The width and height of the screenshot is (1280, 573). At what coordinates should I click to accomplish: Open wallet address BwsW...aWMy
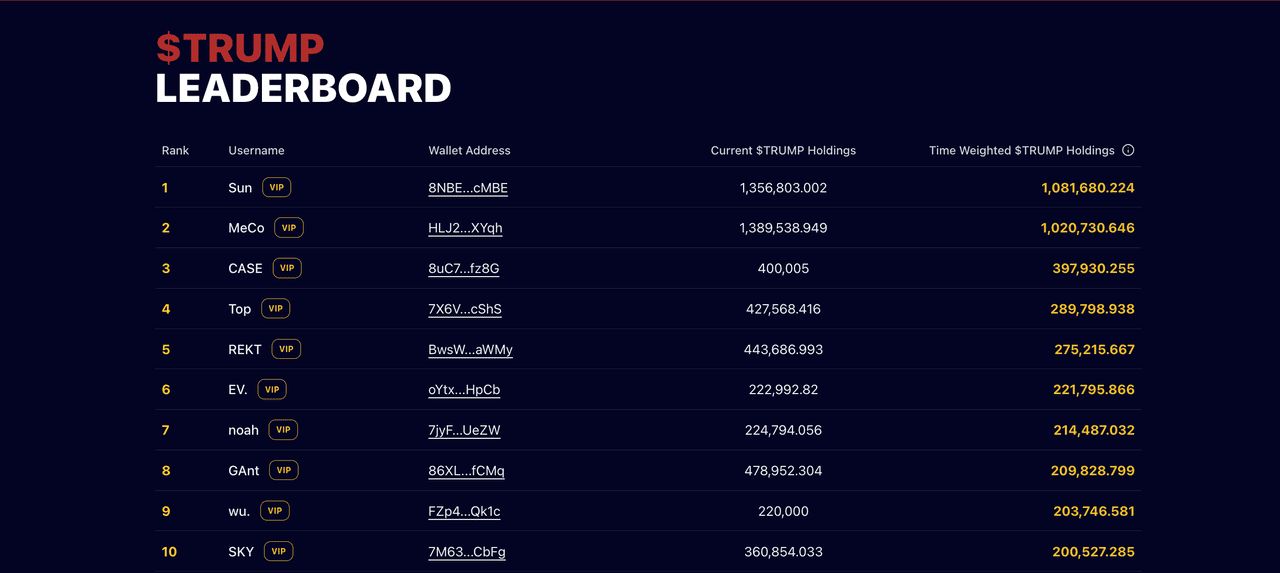click(470, 350)
